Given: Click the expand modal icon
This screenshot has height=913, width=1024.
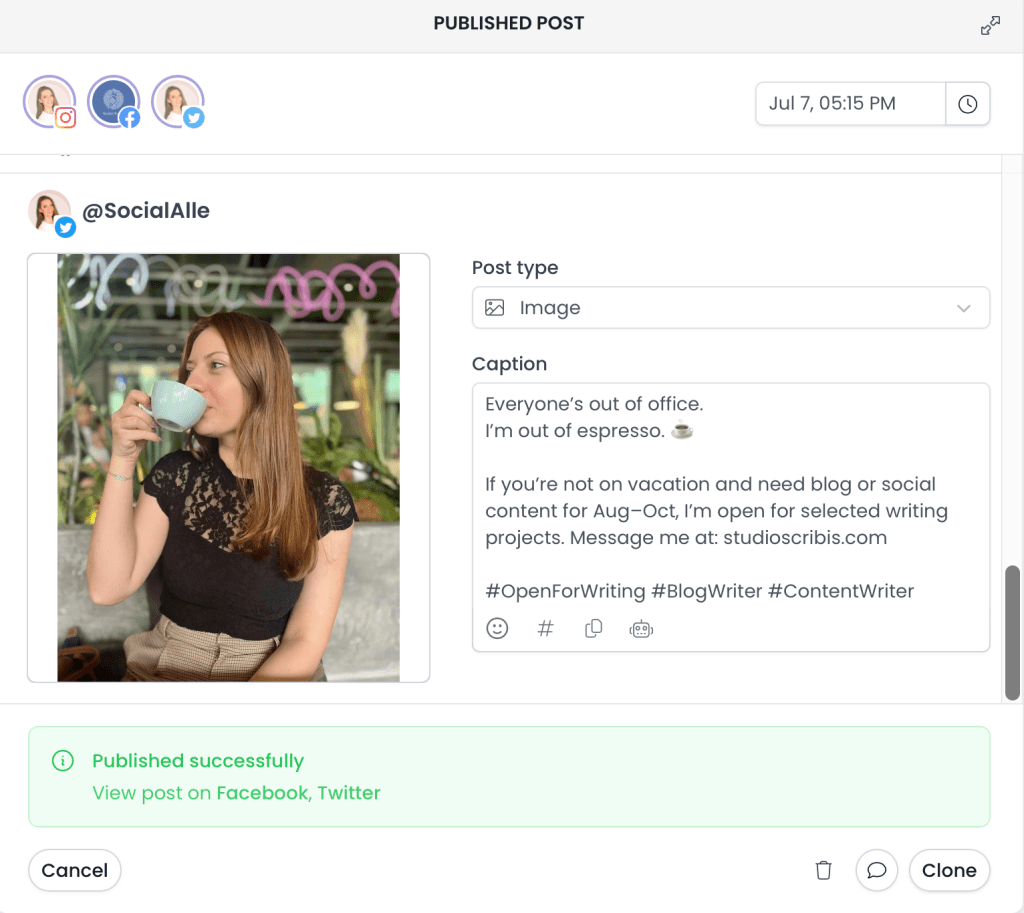Looking at the screenshot, I should [990, 26].
